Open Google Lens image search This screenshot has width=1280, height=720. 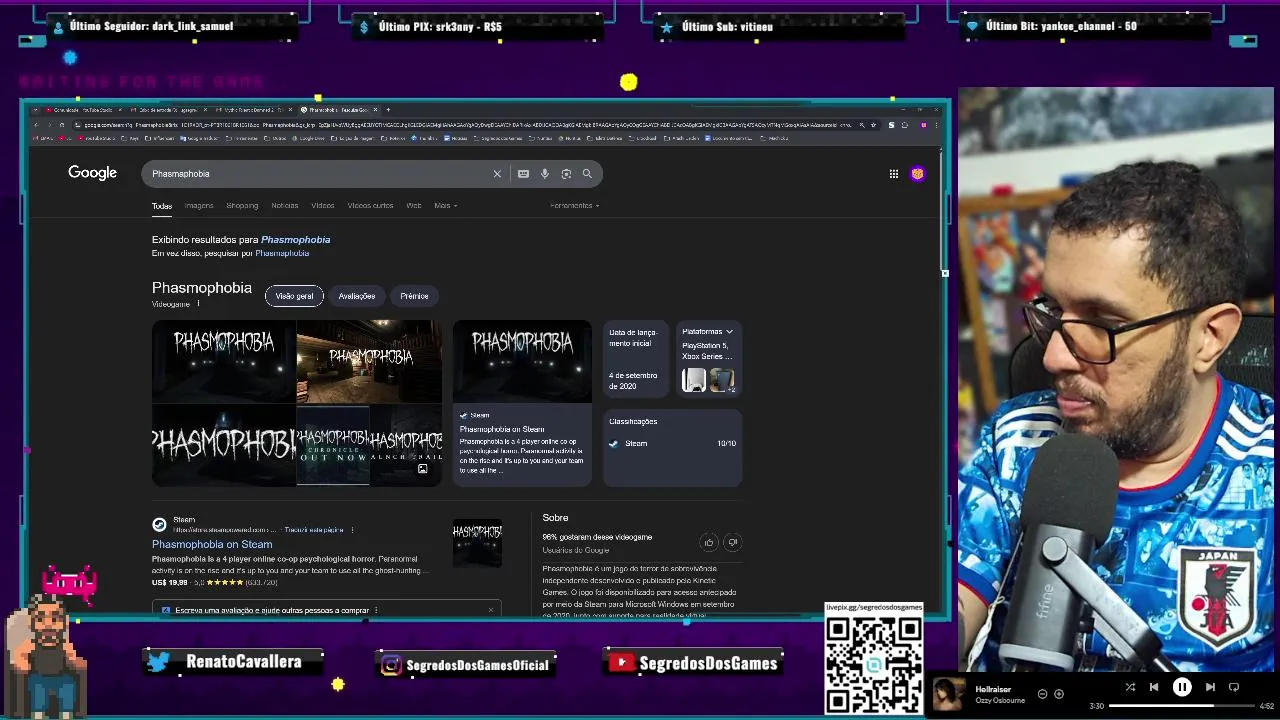click(566, 174)
